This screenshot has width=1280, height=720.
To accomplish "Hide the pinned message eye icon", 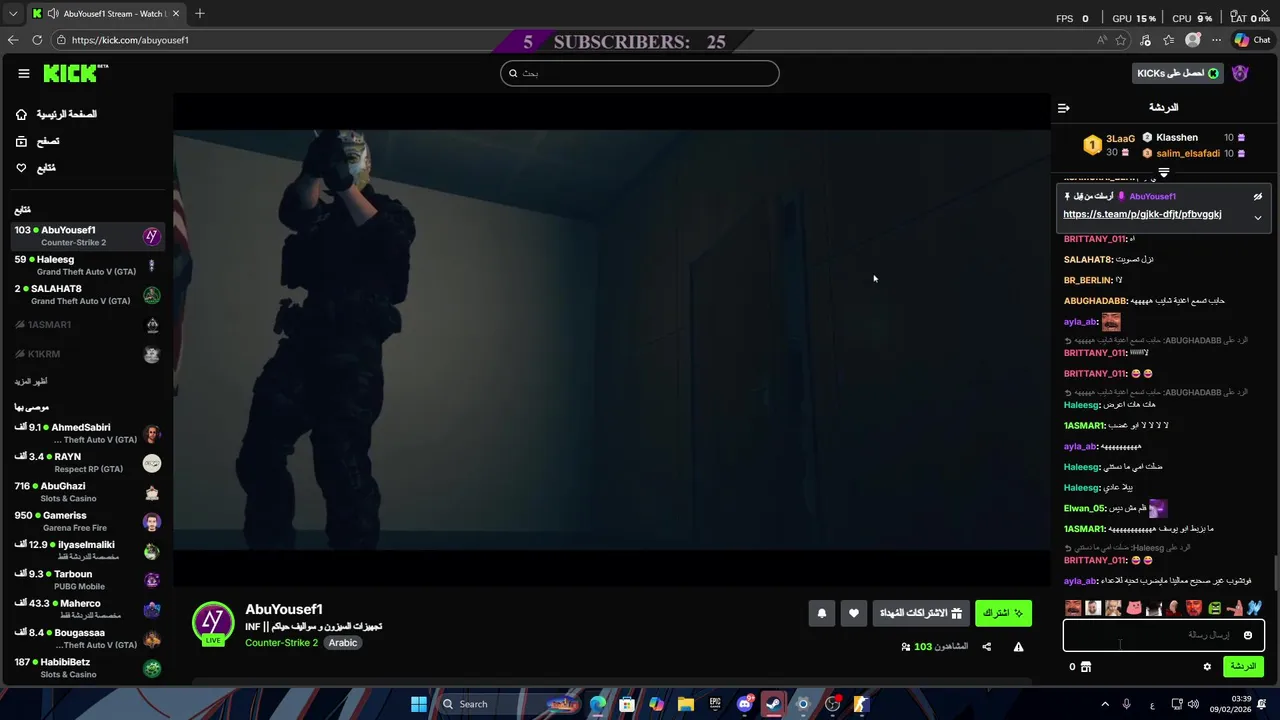I will pyautogui.click(x=1258, y=197).
